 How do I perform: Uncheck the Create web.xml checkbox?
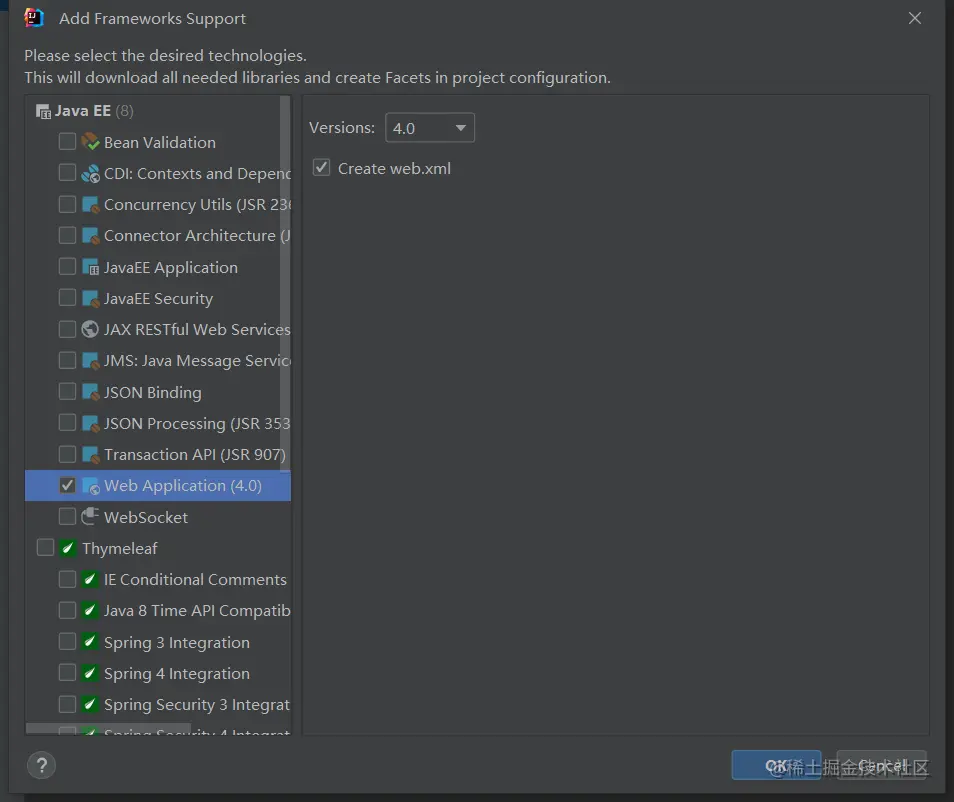click(321, 167)
